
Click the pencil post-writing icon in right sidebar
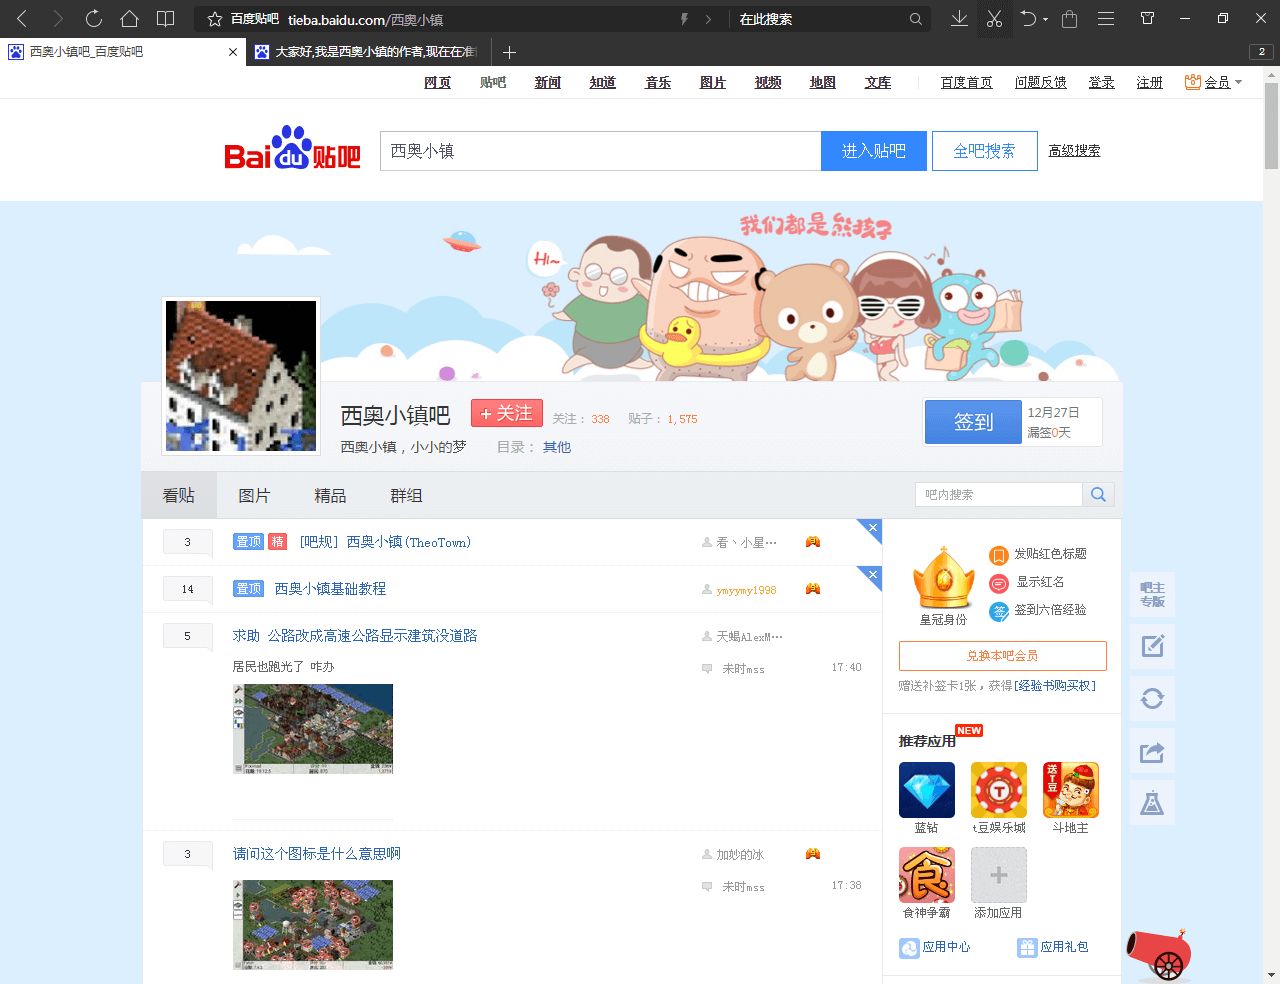pyautogui.click(x=1152, y=646)
